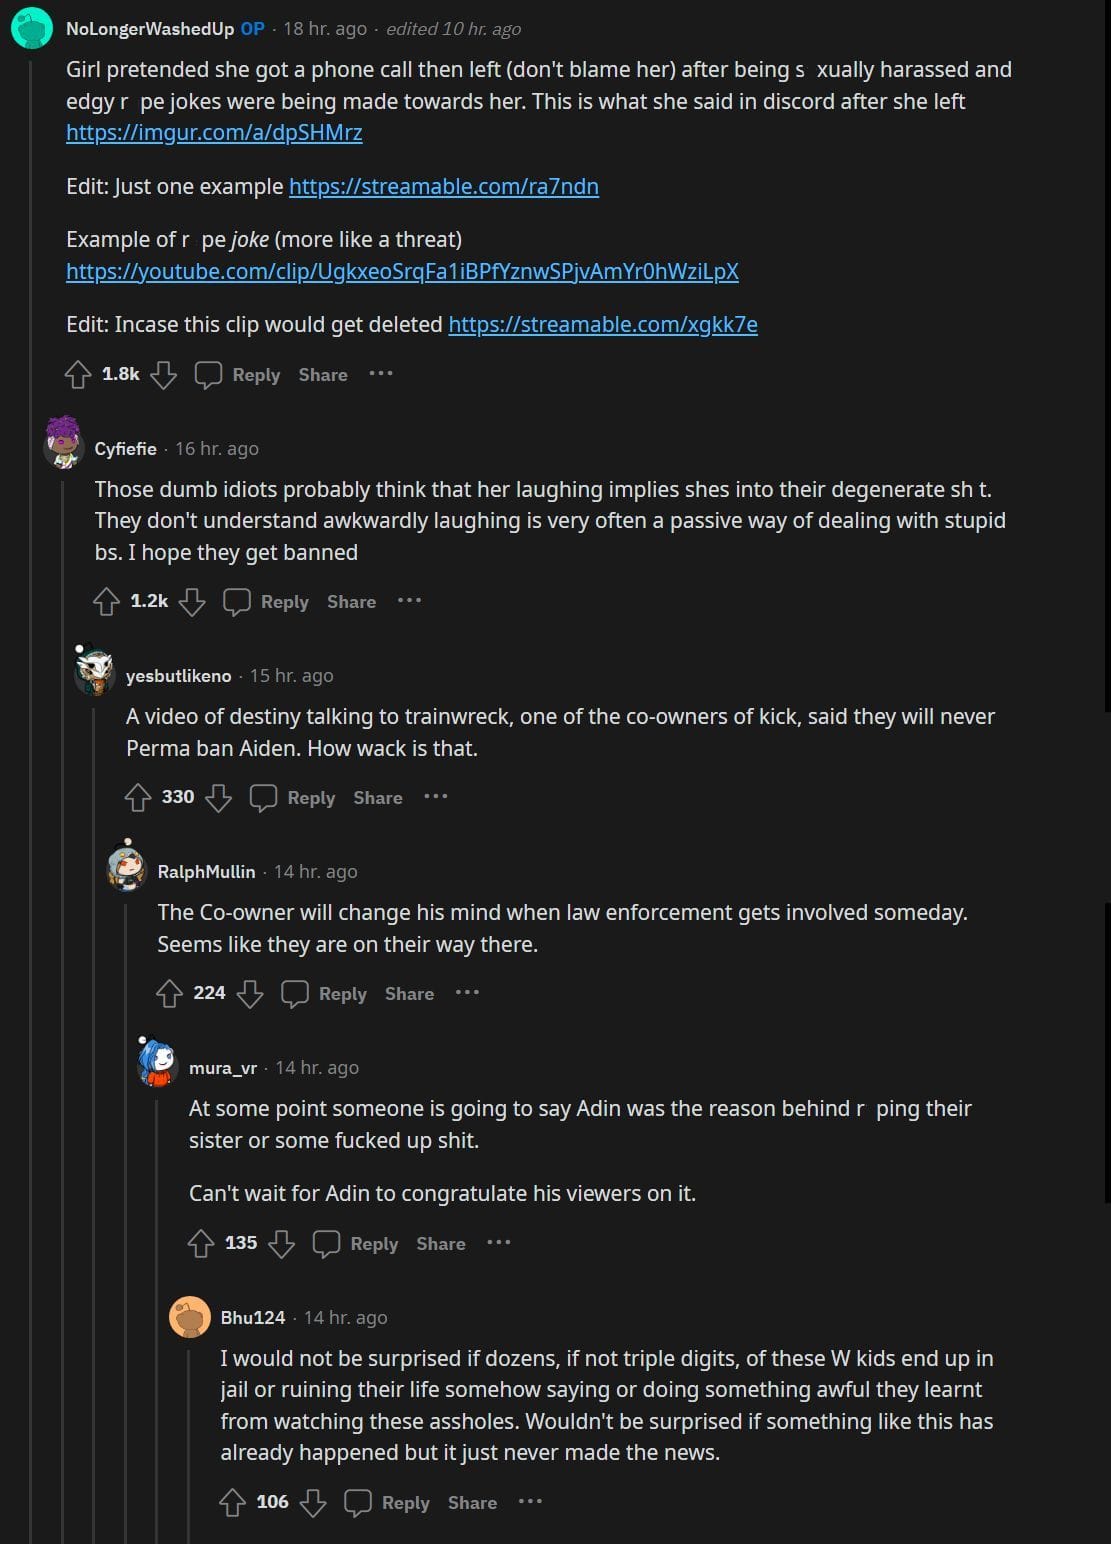Open the three-dot menu on yesbutlikeno's comment
The height and width of the screenshot is (1544, 1111).
point(436,797)
